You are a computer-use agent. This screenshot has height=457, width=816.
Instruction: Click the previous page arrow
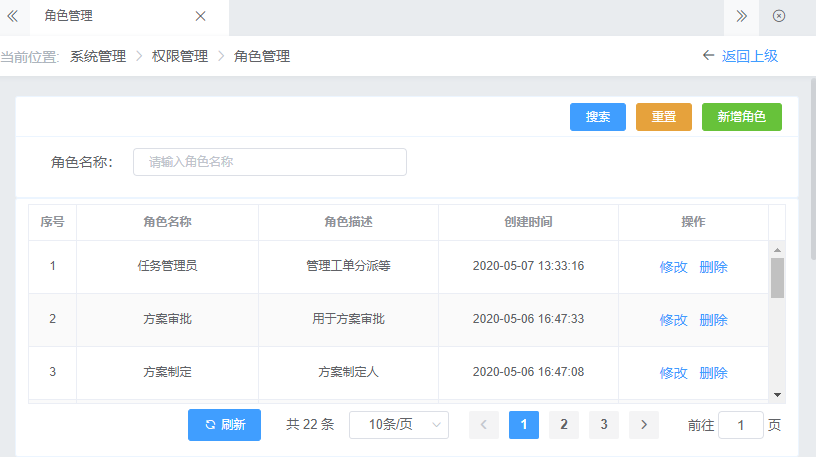(483, 425)
